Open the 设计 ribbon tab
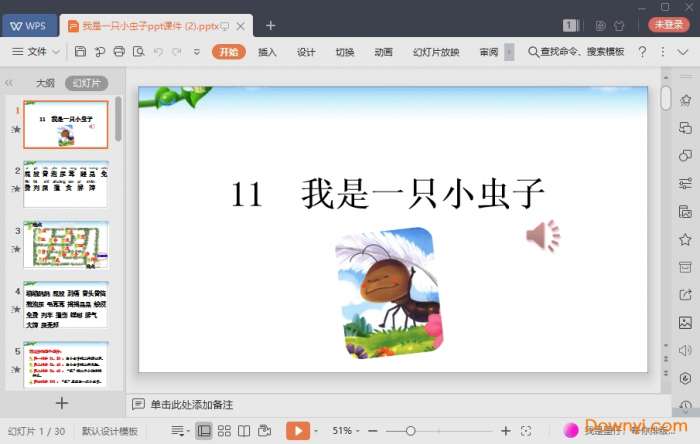This screenshot has height=444, width=700. (x=306, y=52)
